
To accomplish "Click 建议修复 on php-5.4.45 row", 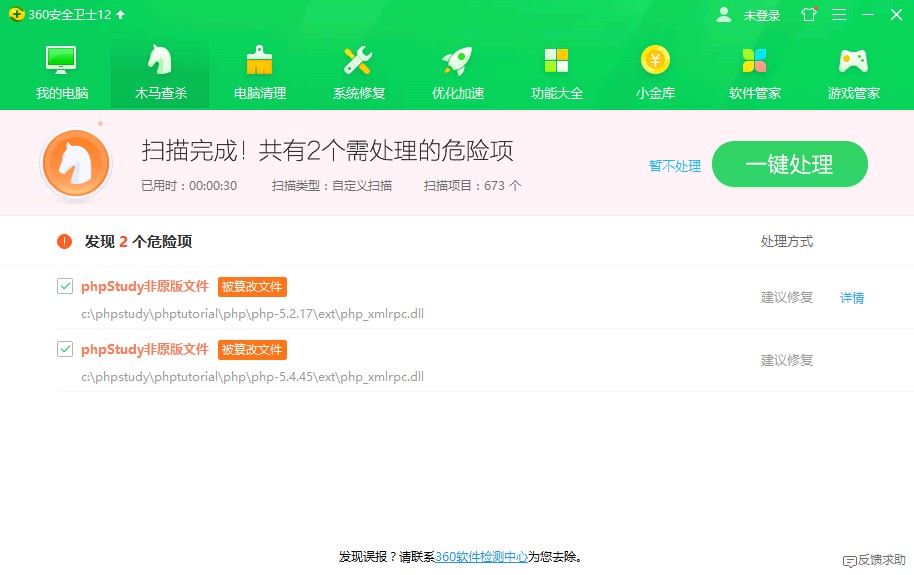I will [x=787, y=360].
